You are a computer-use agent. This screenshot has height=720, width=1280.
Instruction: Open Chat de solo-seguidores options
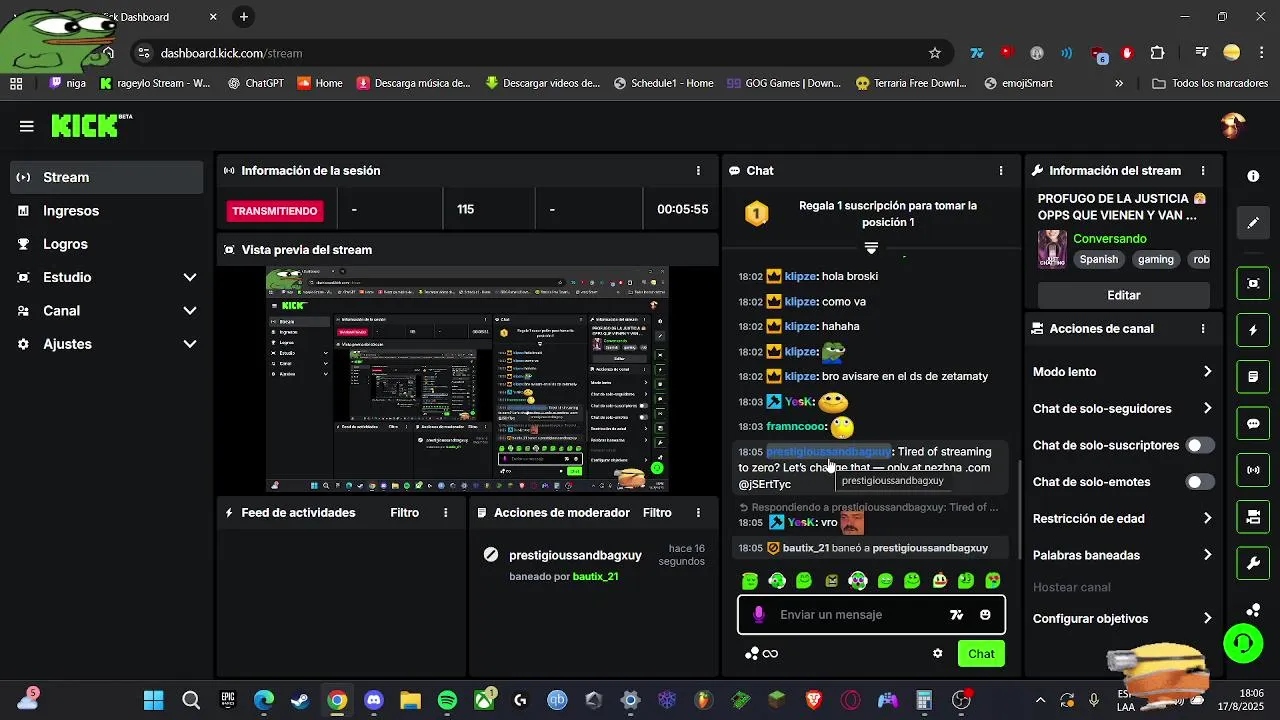click(x=1122, y=408)
